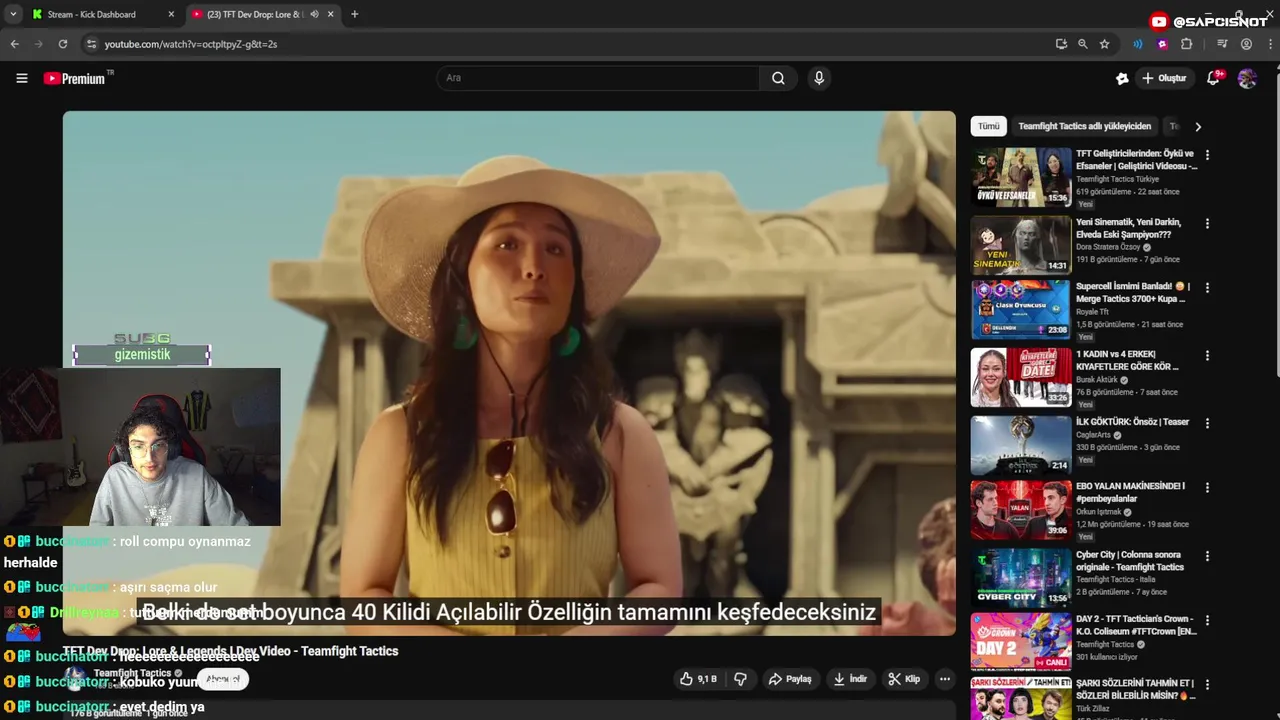Screen dimensions: 1280x720
Task: Click the youtube.com address bar URL
Action: (x=191, y=44)
